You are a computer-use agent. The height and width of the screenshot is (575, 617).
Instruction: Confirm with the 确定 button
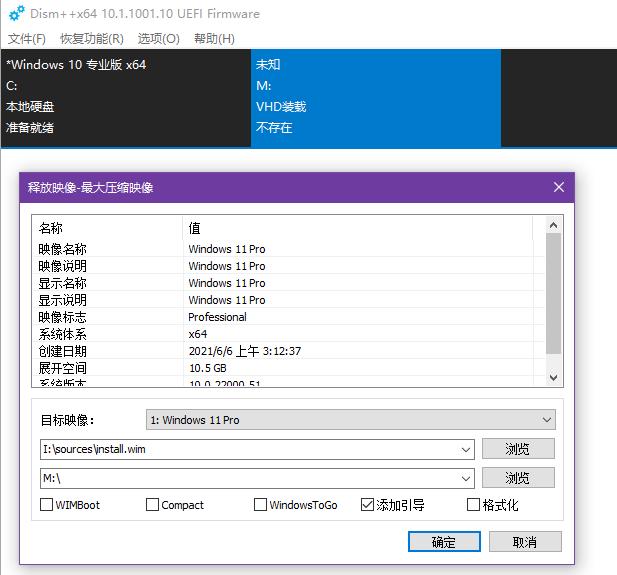click(x=444, y=542)
